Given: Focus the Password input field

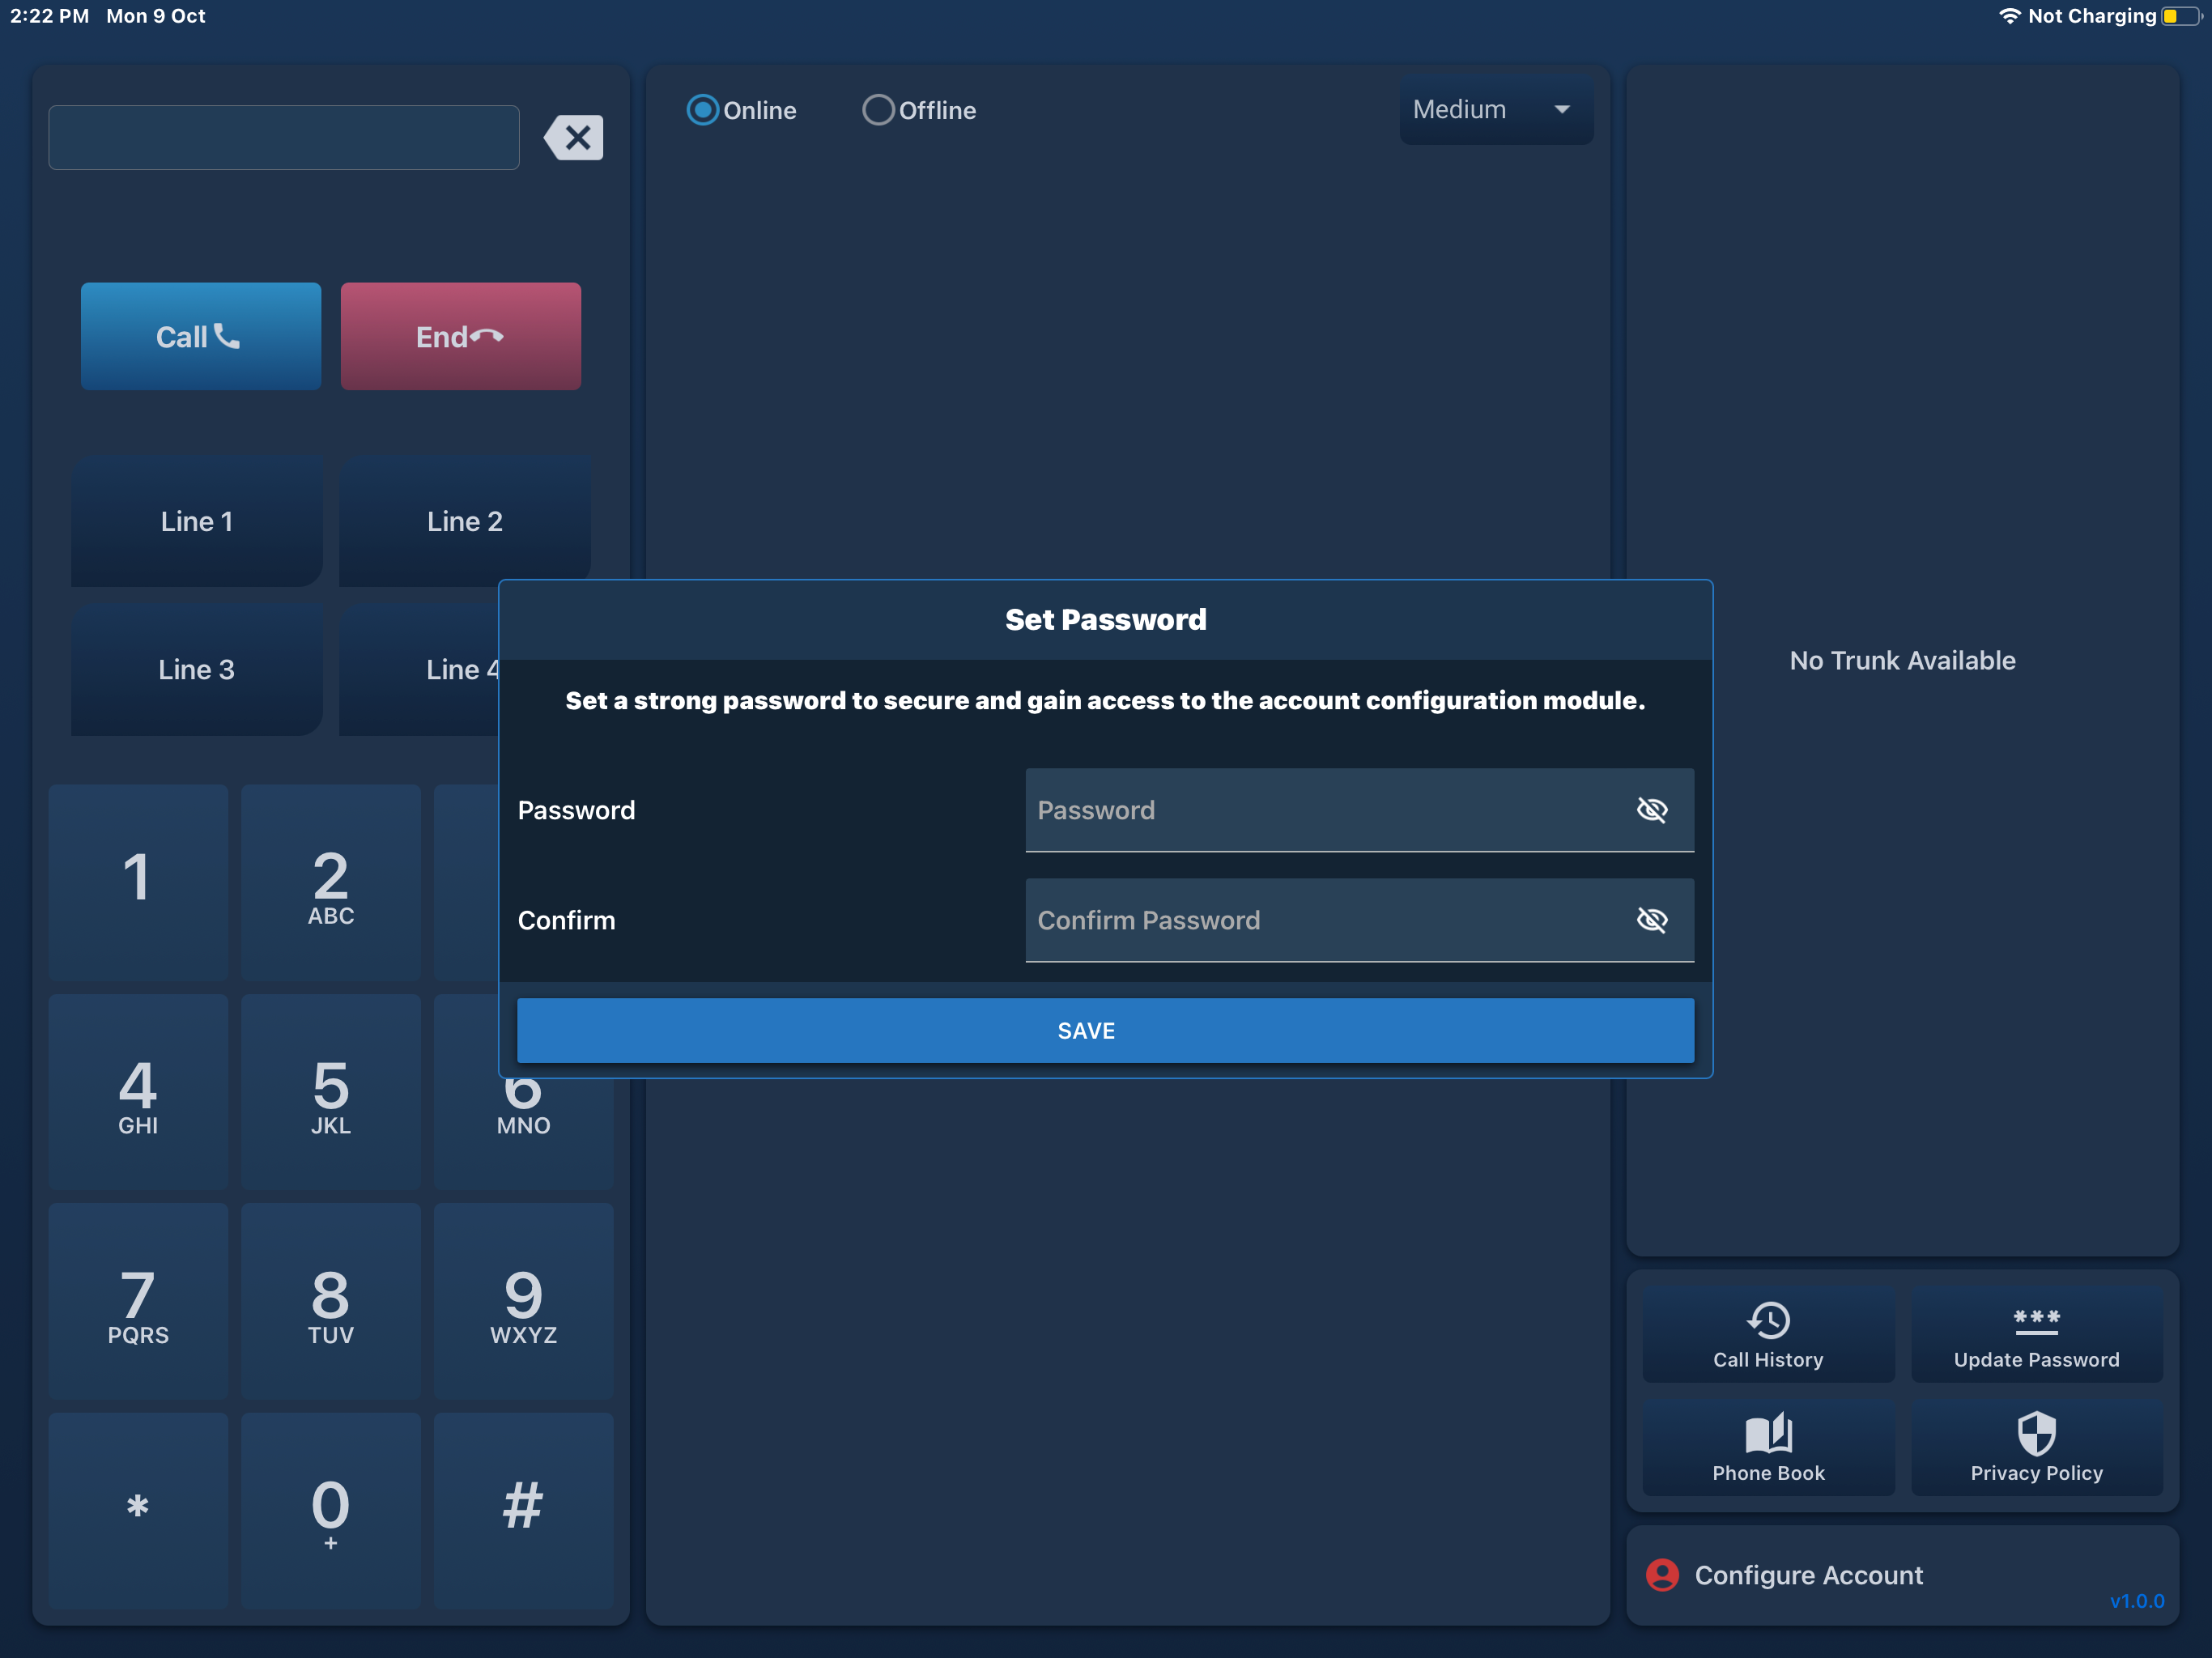Looking at the screenshot, I should coord(1320,810).
